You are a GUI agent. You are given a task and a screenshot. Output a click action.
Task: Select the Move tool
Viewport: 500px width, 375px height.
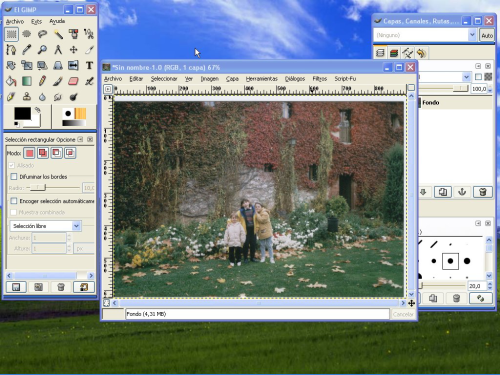[x=73, y=50]
